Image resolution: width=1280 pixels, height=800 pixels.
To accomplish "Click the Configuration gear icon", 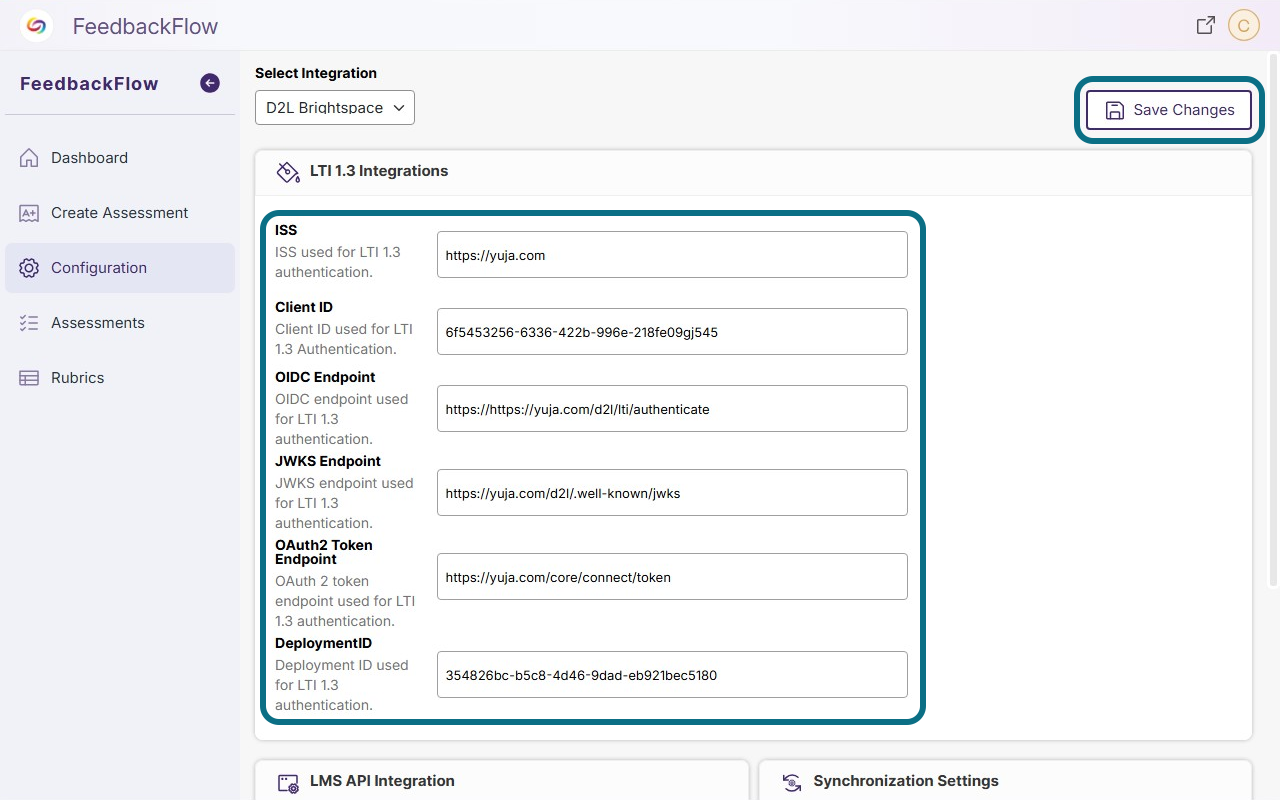I will (x=29, y=268).
